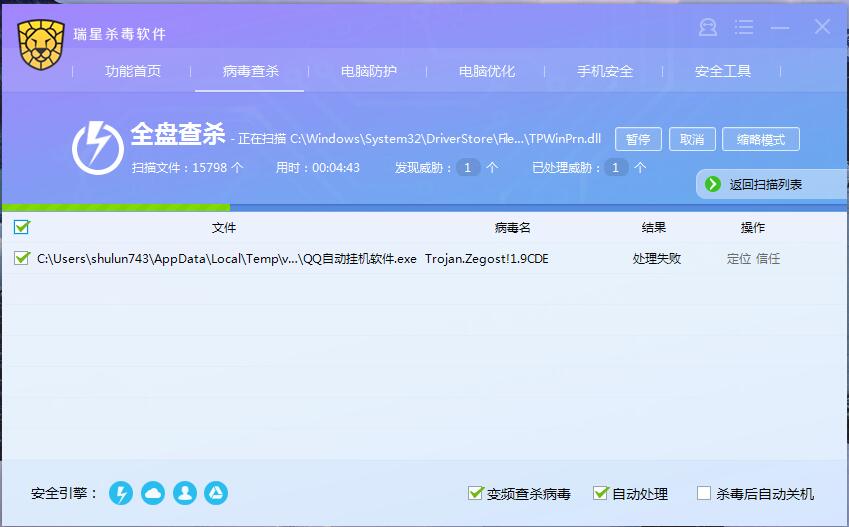Open the user account icon
Screen dimensions: 849x527
tap(708, 27)
